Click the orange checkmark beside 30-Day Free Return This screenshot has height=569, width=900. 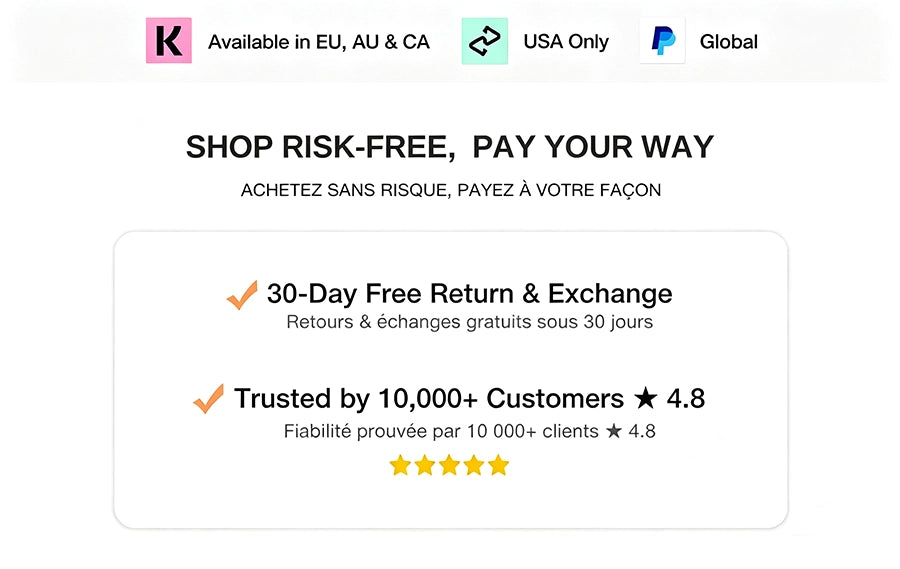242,295
